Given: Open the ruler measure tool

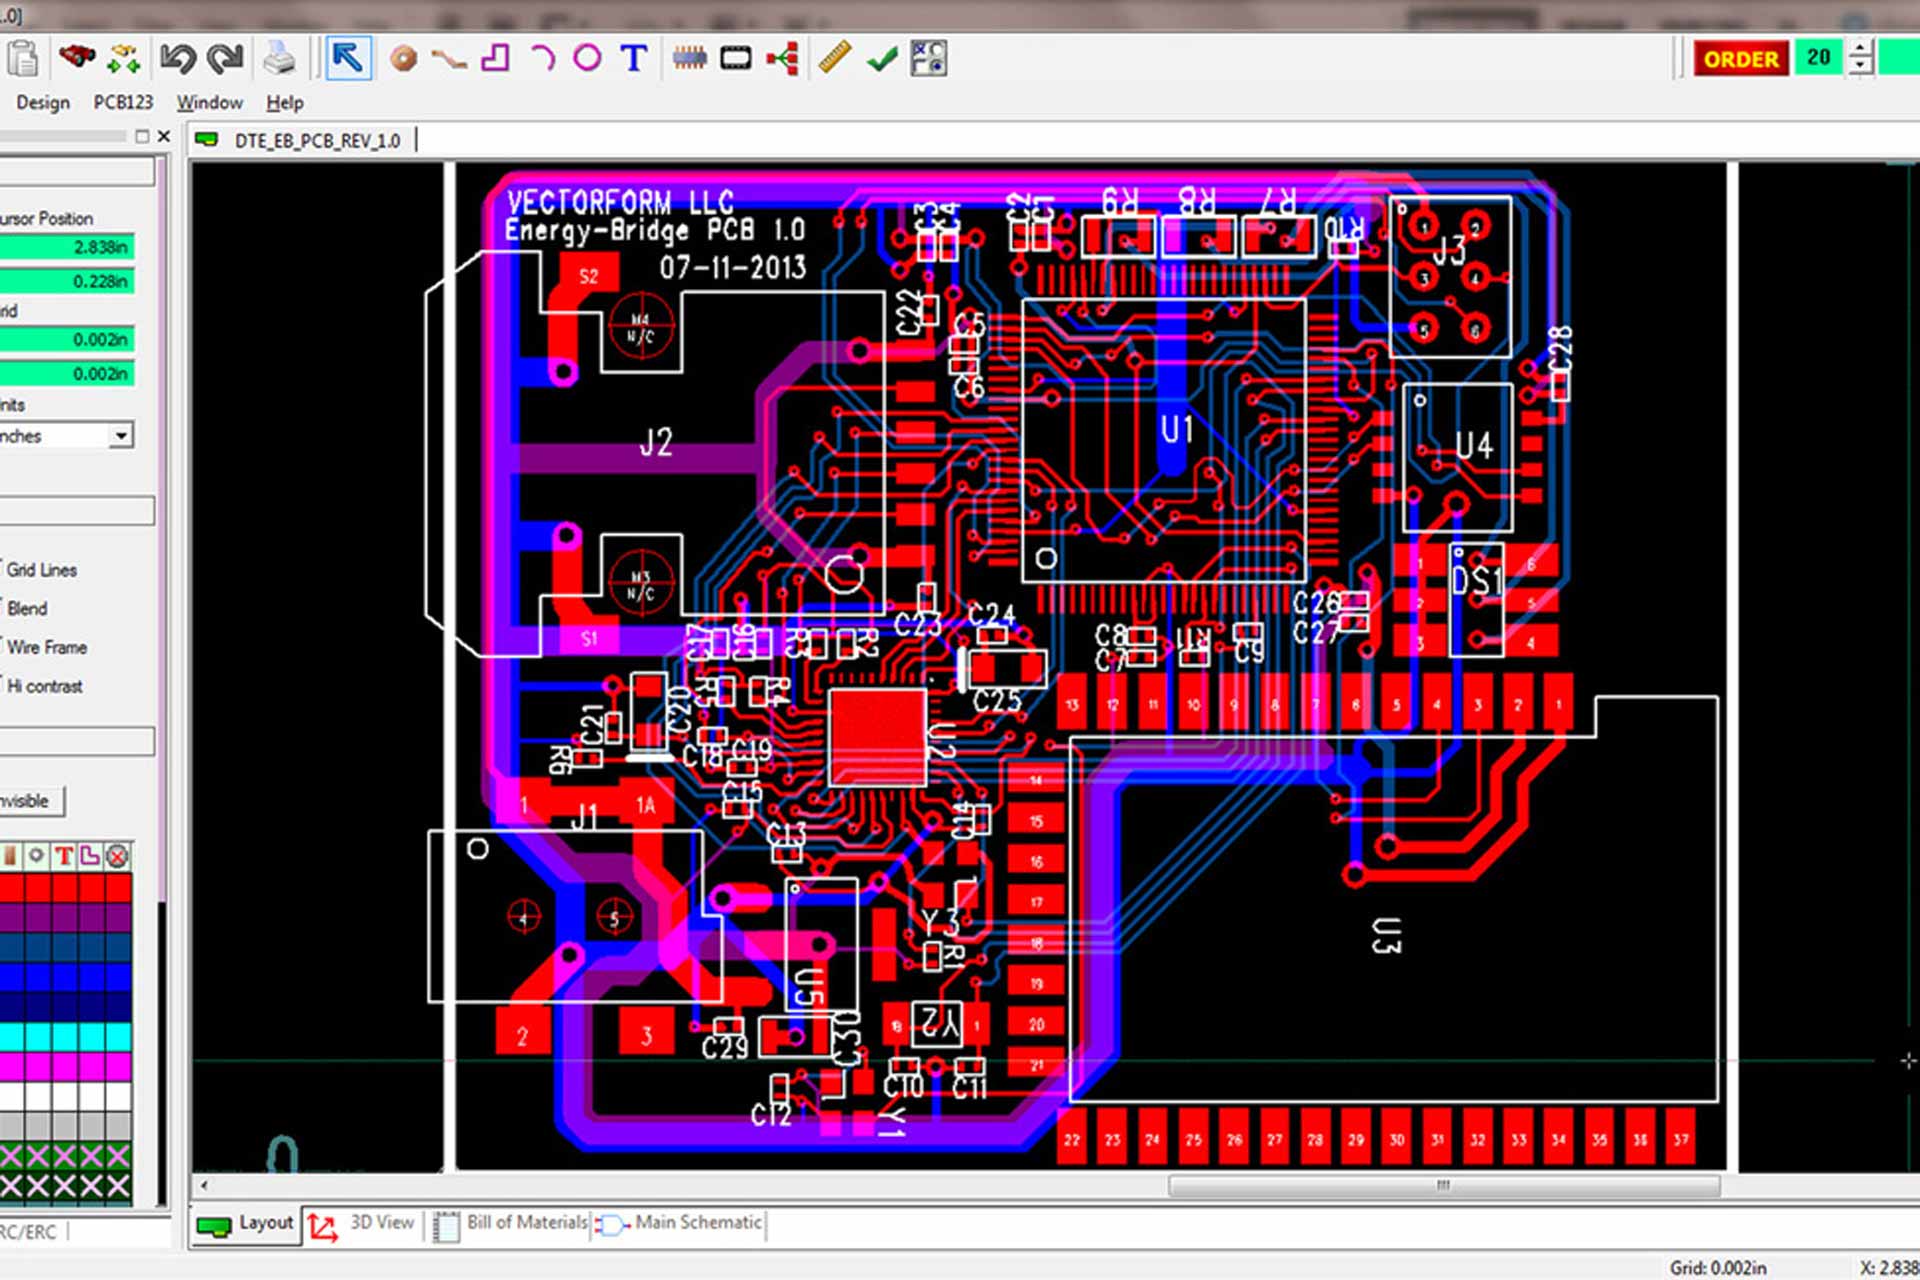Looking at the screenshot, I should [x=834, y=58].
